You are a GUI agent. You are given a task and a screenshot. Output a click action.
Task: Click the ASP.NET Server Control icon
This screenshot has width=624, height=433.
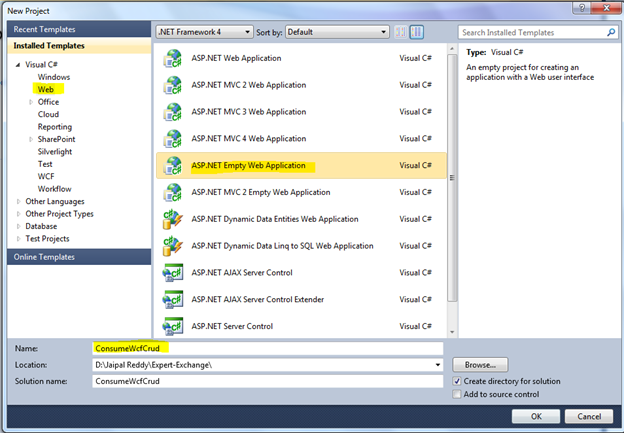[173, 326]
